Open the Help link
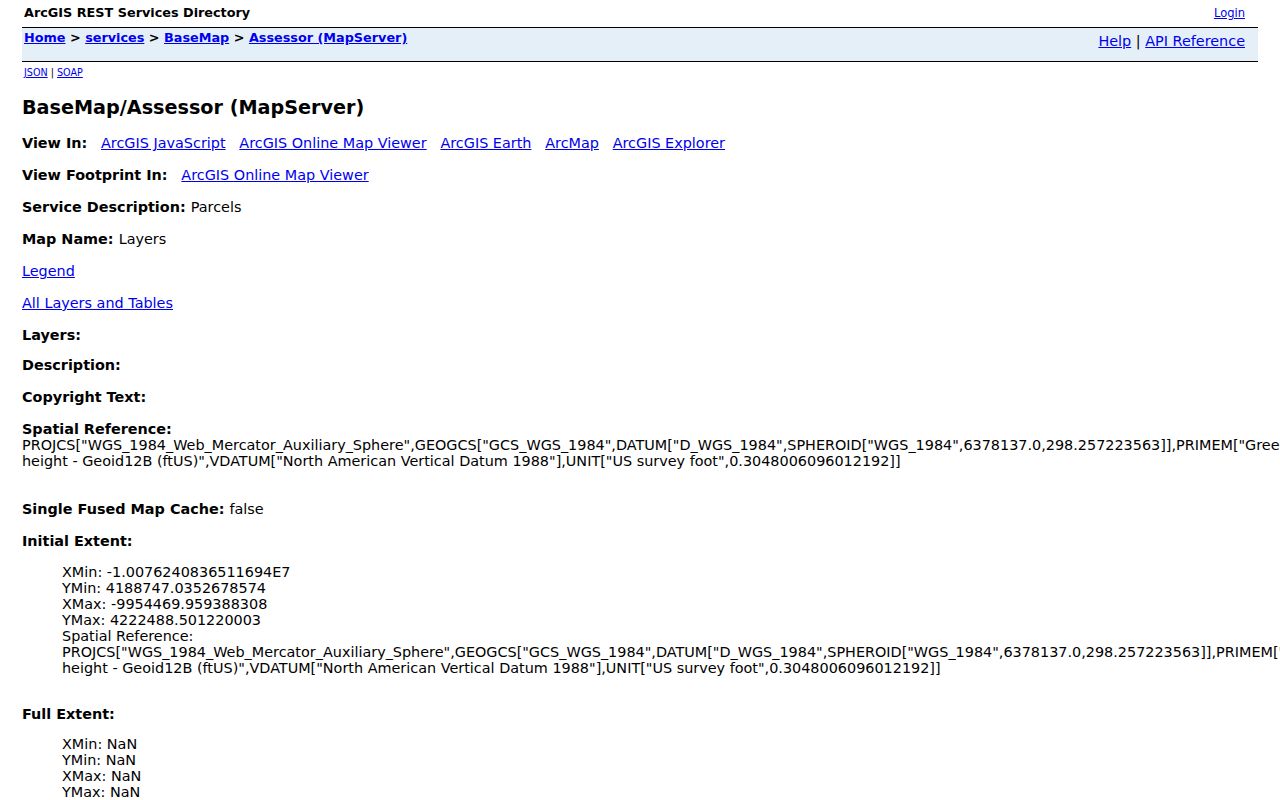1280x800 pixels. tap(1115, 41)
